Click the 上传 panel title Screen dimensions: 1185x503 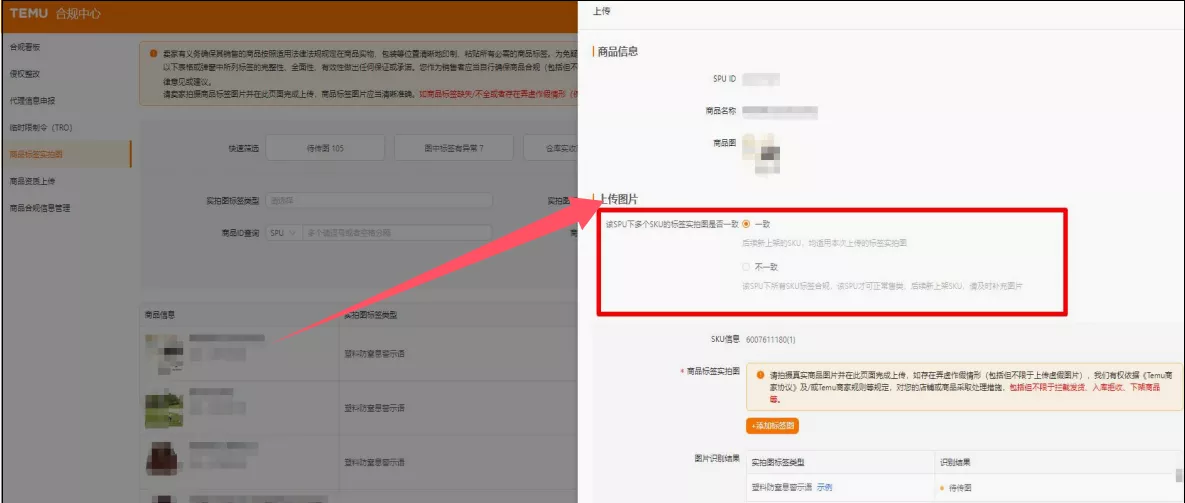tap(602, 11)
